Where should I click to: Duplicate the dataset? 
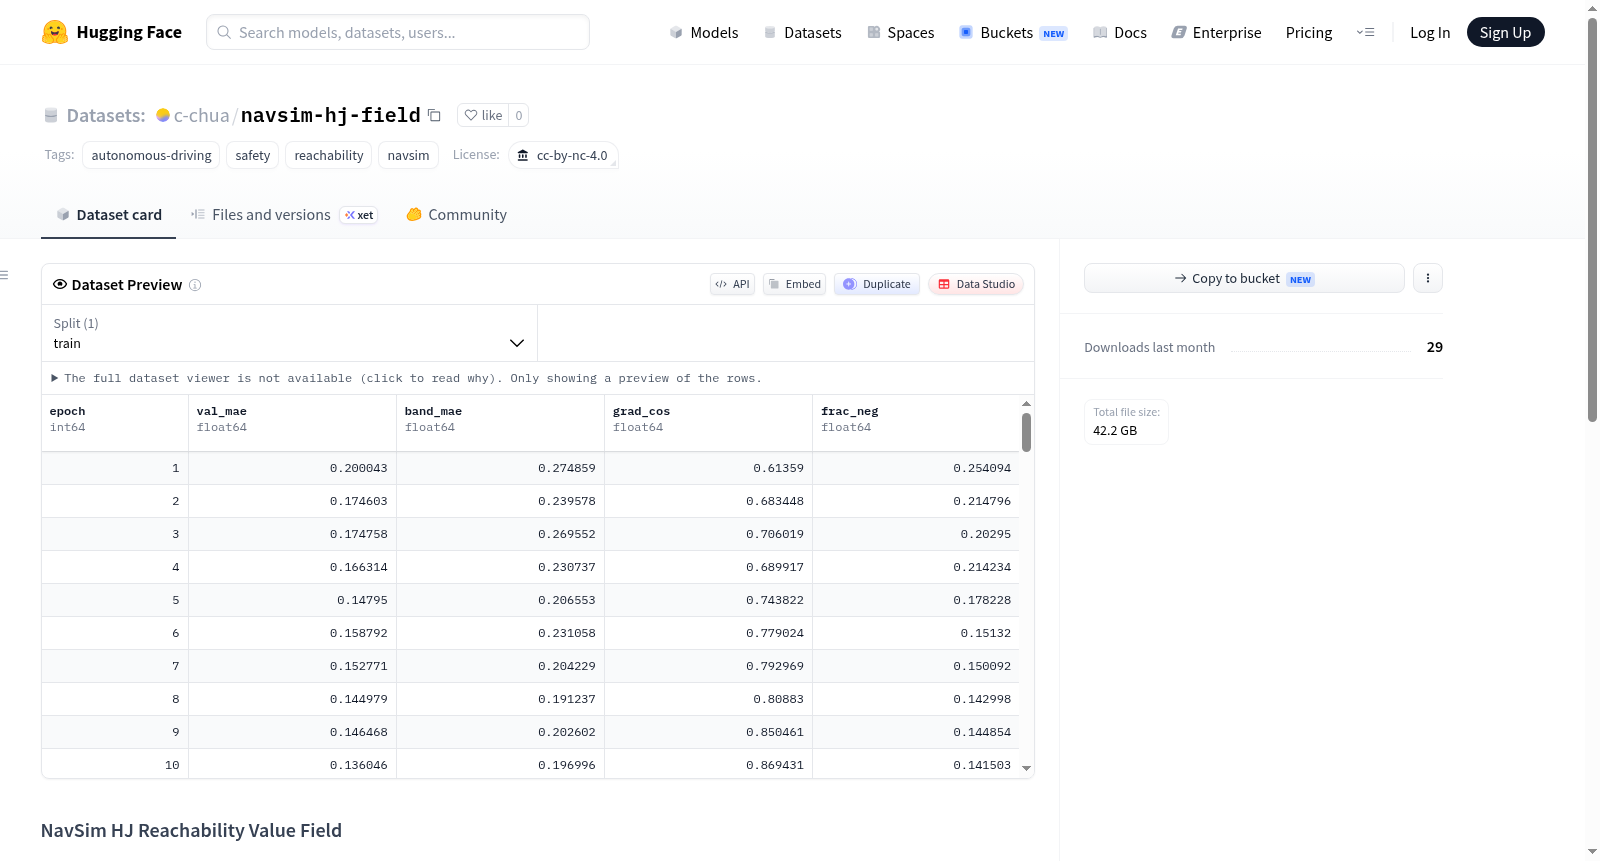point(877,284)
